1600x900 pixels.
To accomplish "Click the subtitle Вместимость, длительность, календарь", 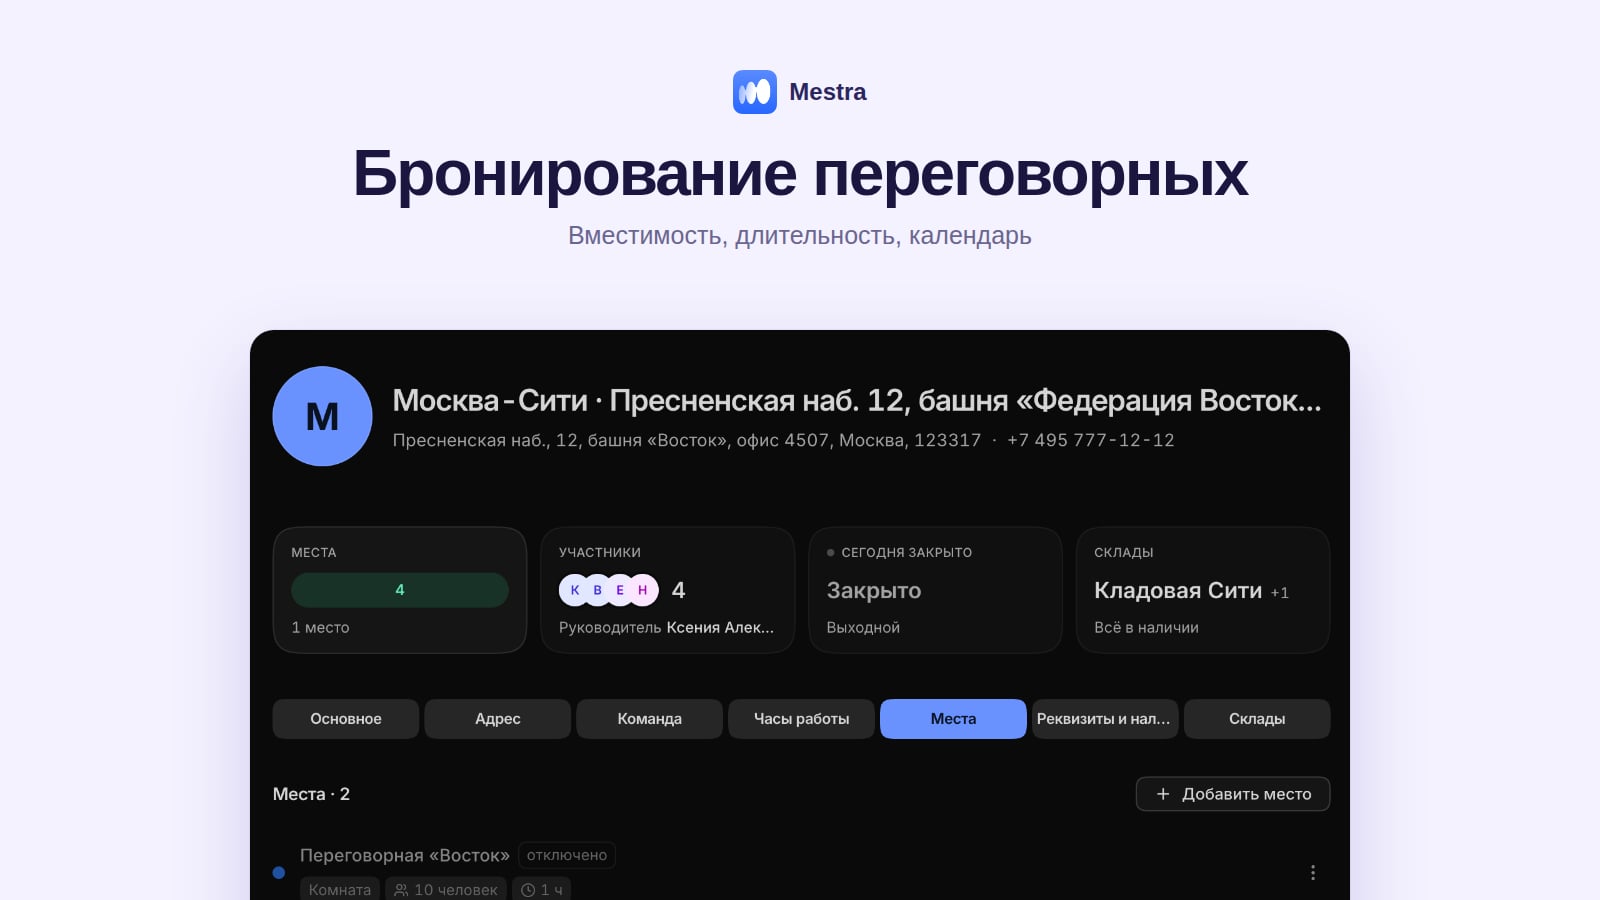I will point(800,236).
